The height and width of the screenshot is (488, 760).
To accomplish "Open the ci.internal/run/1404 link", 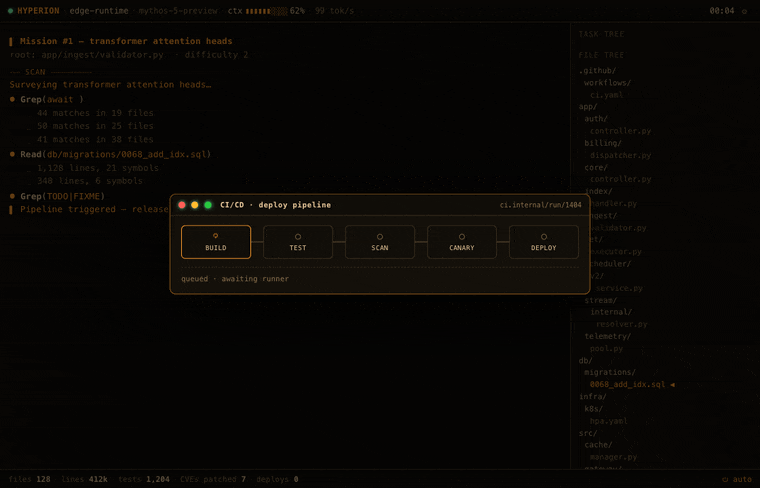I will pyautogui.click(x=540, y=205).
